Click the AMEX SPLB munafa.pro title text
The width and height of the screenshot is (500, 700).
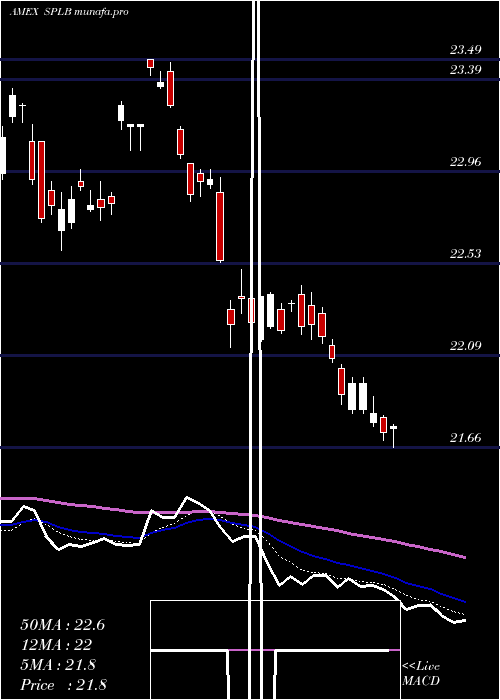[69, 12]
